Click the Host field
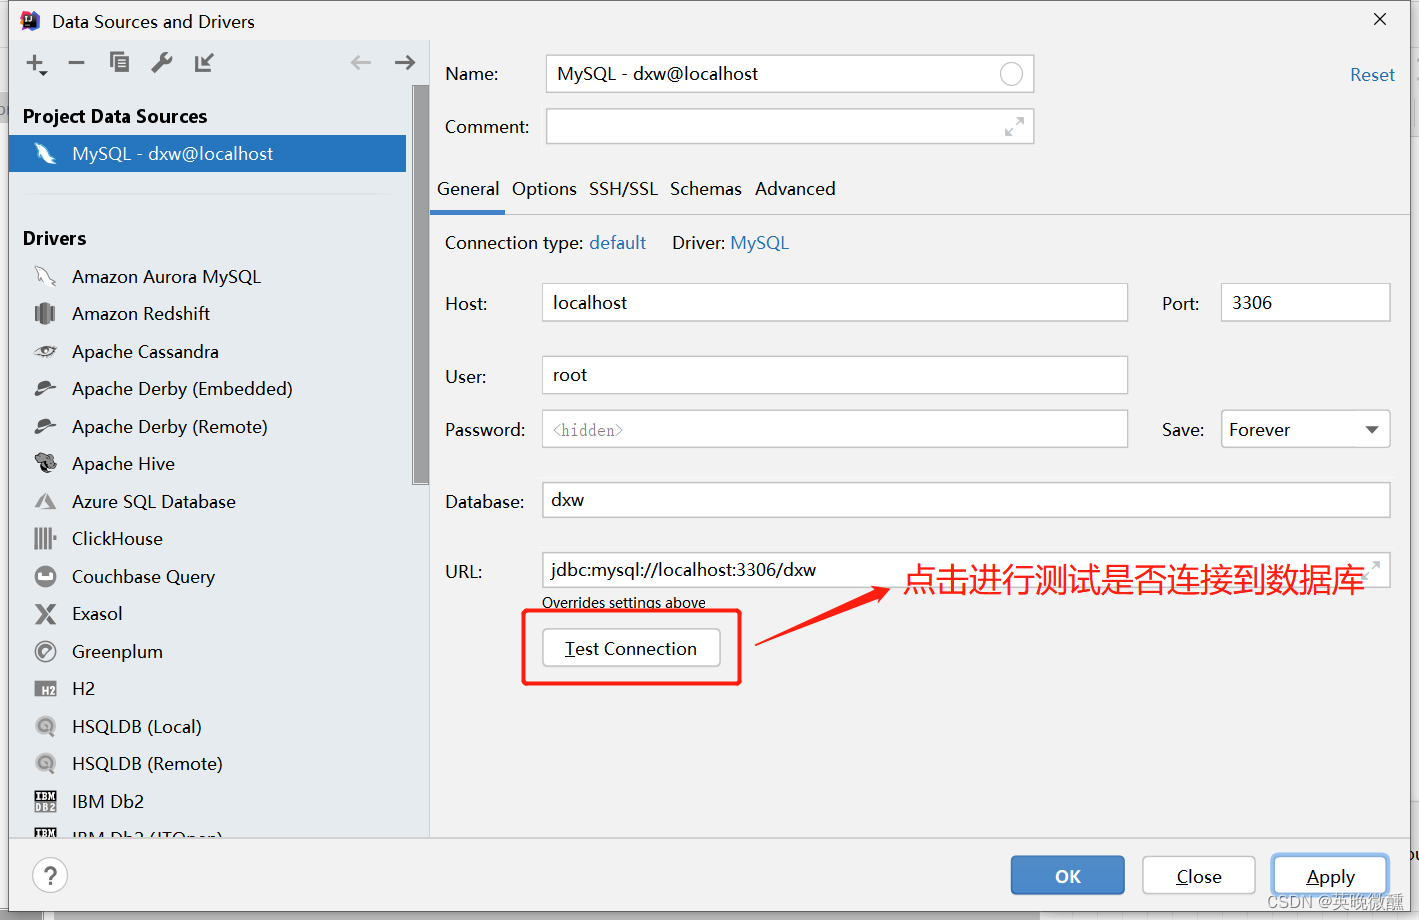1419x920 pixels. point(834,302)
